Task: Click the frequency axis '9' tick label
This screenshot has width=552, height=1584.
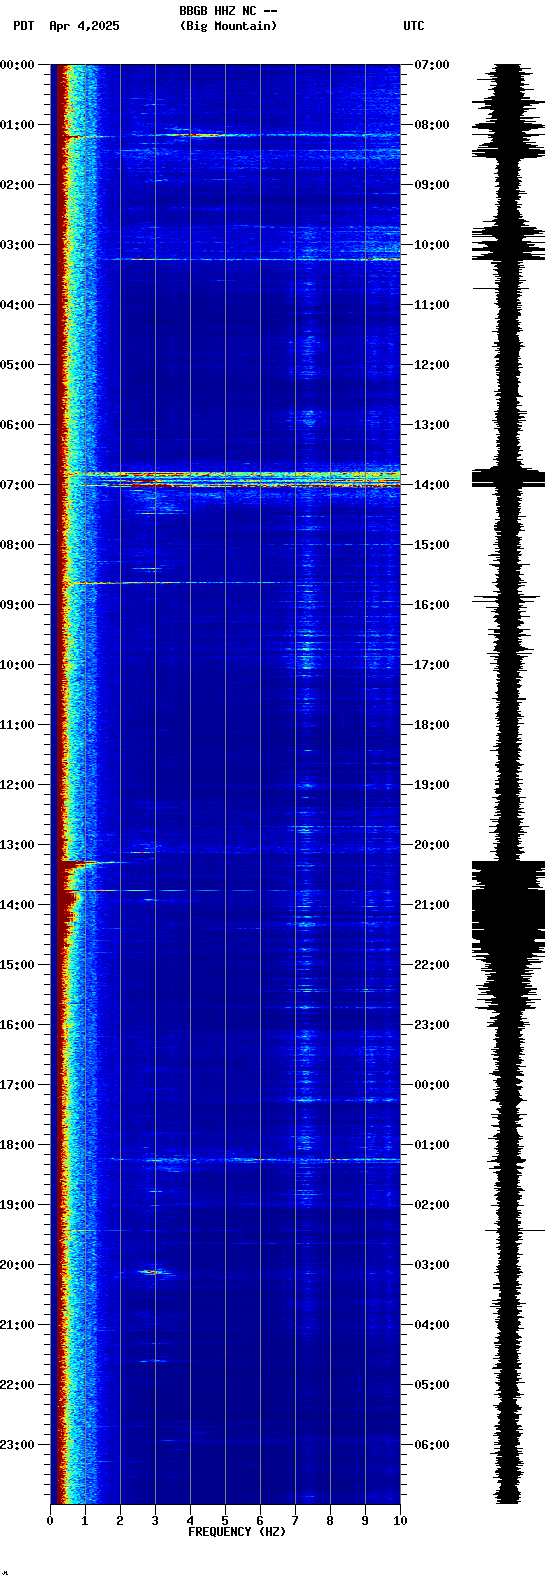Action: [365, 1521]
